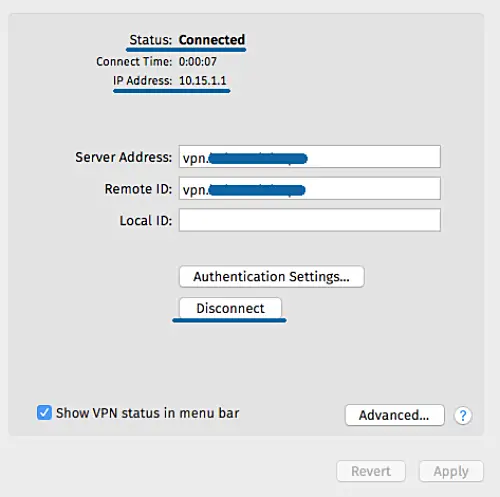Open Authentication Settings dialog
The image size is (500, 497).
point(272,276)
